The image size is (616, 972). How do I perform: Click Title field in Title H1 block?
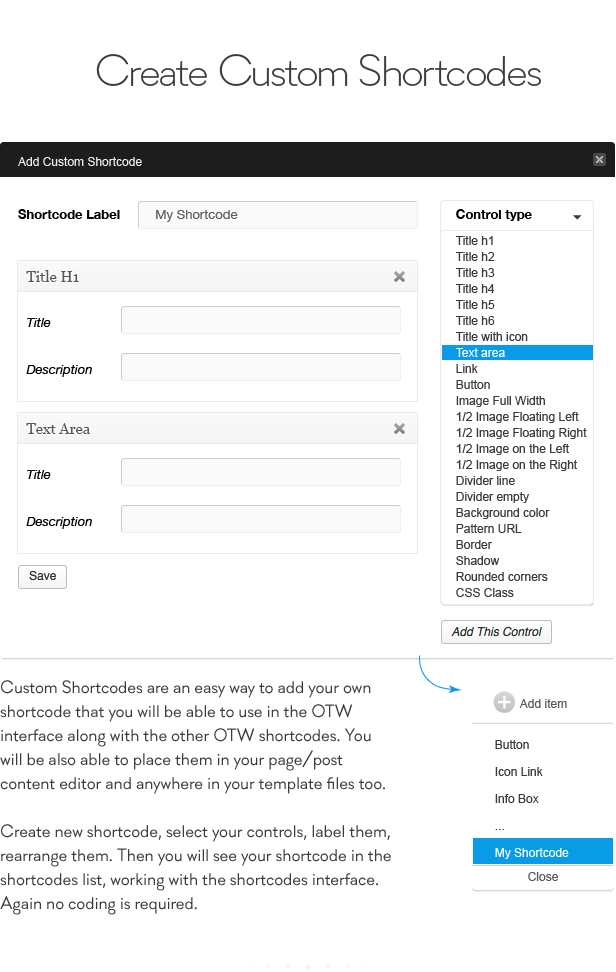click(261, 320)
